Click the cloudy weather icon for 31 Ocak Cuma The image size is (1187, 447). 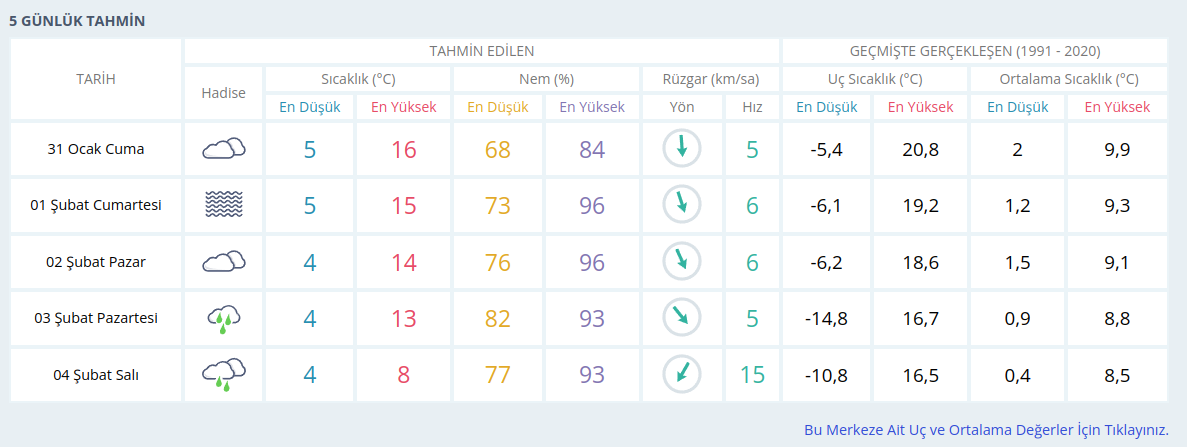tap(224, 150)
